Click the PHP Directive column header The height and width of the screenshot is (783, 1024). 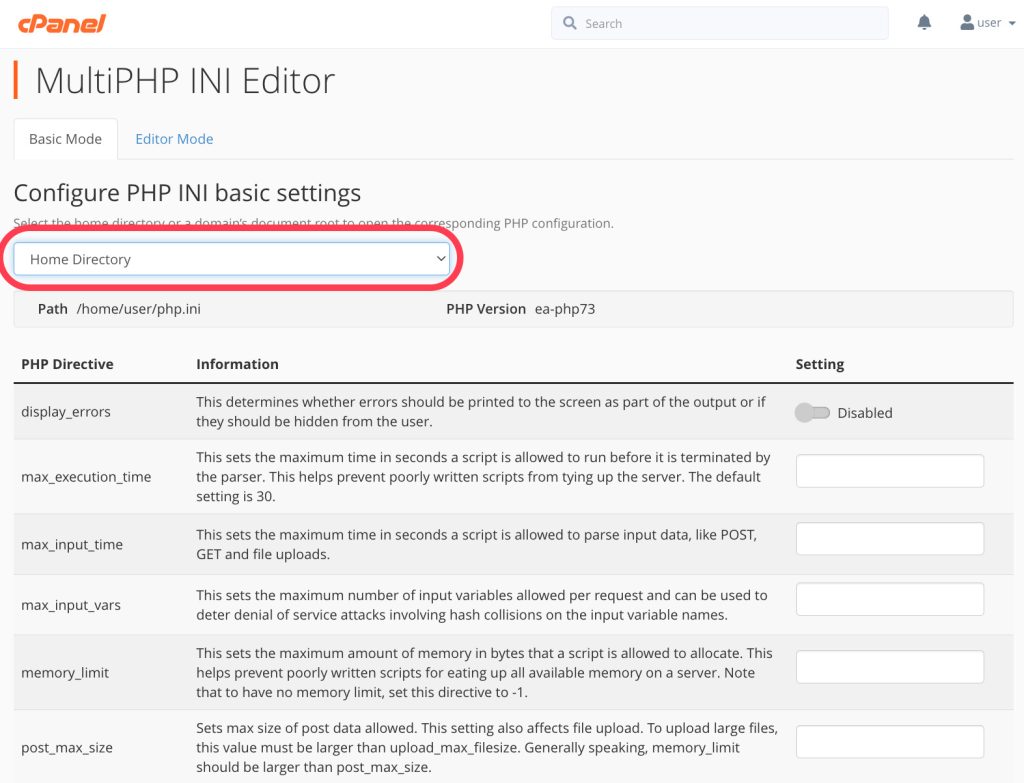(67, 364)
